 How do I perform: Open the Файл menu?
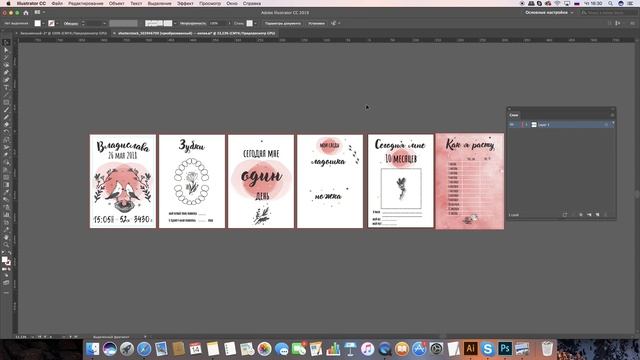click(x=57, y=3)
